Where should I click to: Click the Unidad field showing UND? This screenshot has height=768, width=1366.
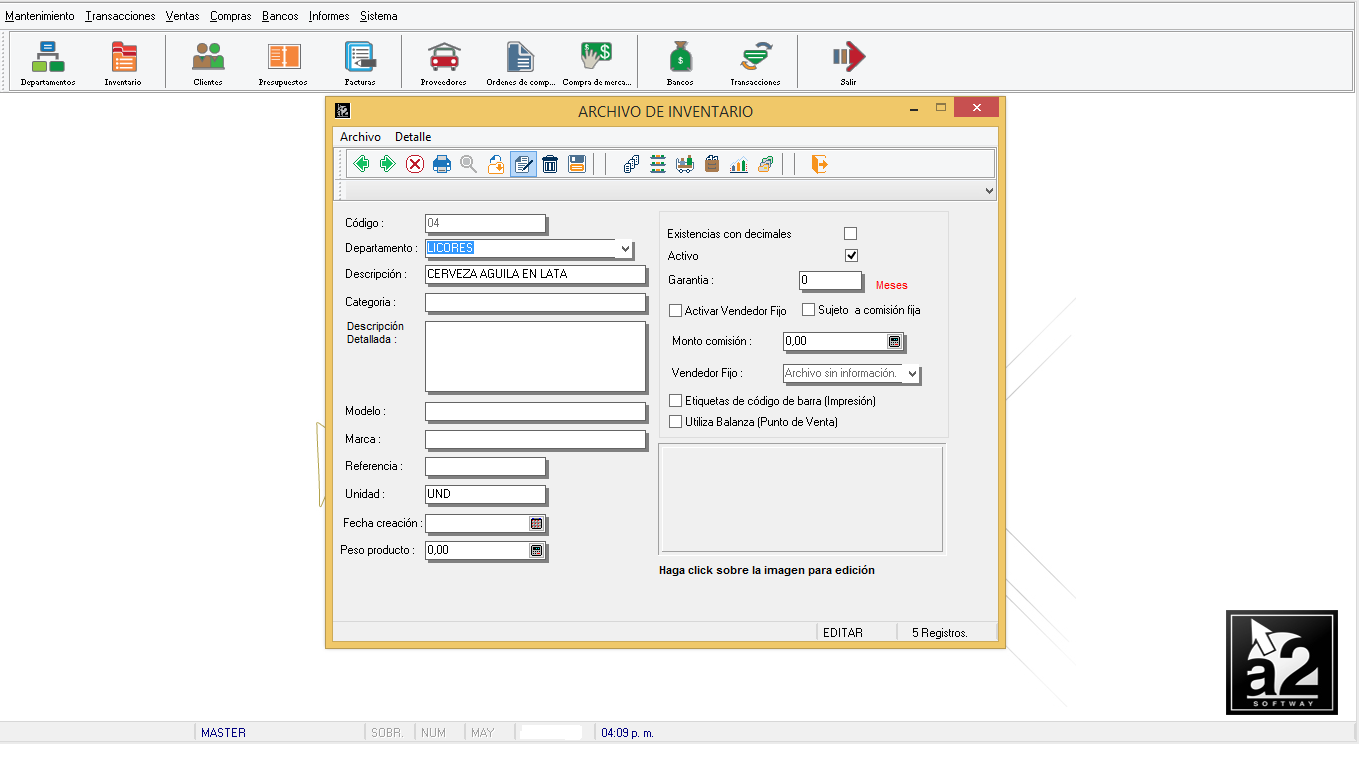tap(486, 494)
